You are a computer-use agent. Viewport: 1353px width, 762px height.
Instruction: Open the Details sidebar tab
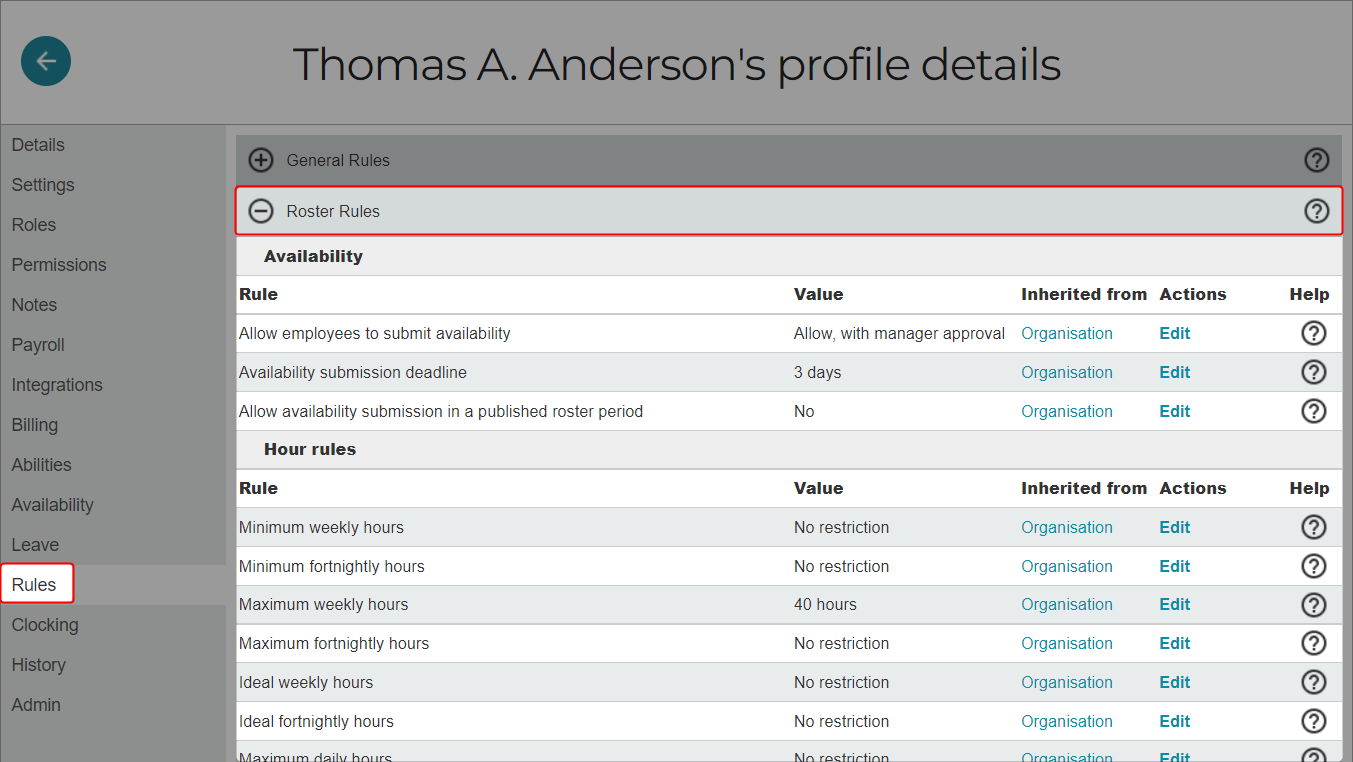38,145
